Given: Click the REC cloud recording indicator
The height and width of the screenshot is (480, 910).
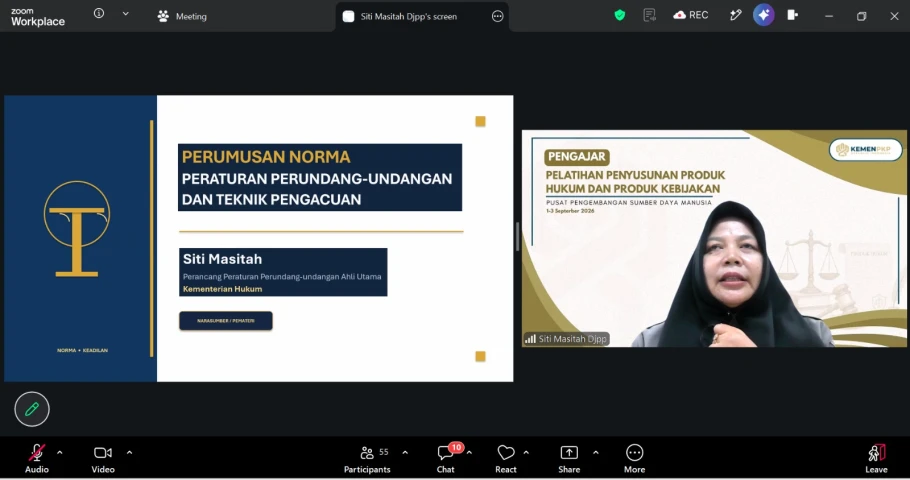Looking at the screenshot, I should point(691,16).
